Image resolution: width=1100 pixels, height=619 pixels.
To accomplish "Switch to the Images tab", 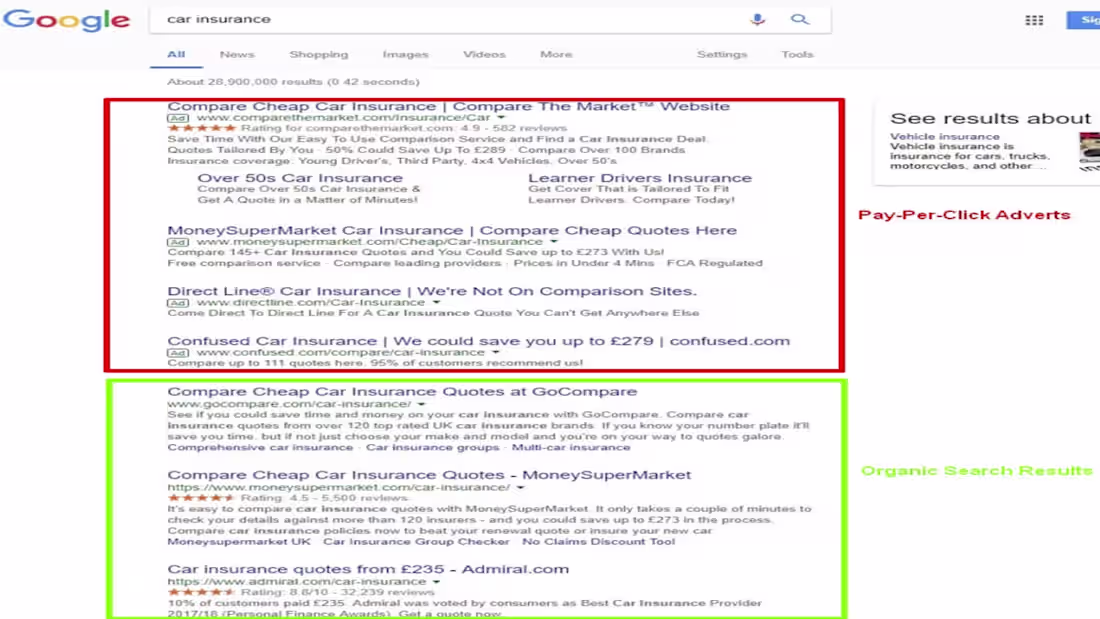I will point(405,54).
